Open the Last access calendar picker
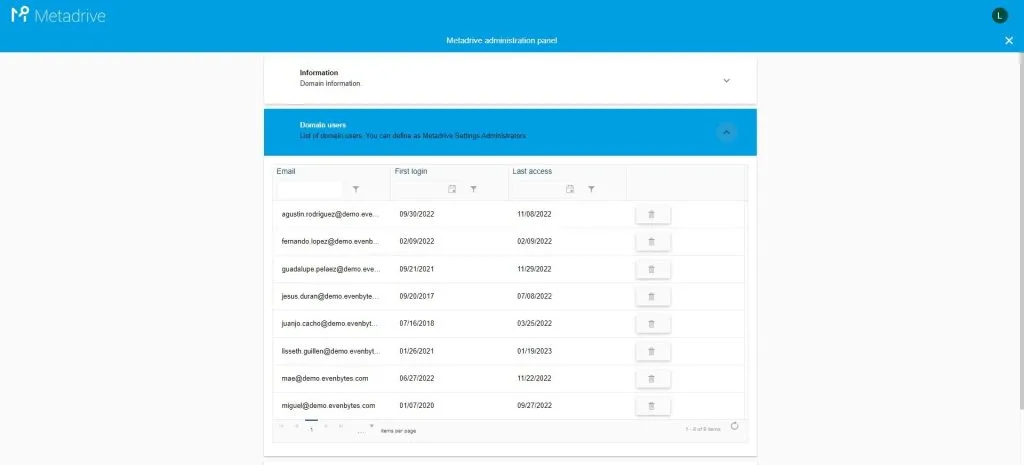The image size is (1024, 465). (x=570, y=189)
